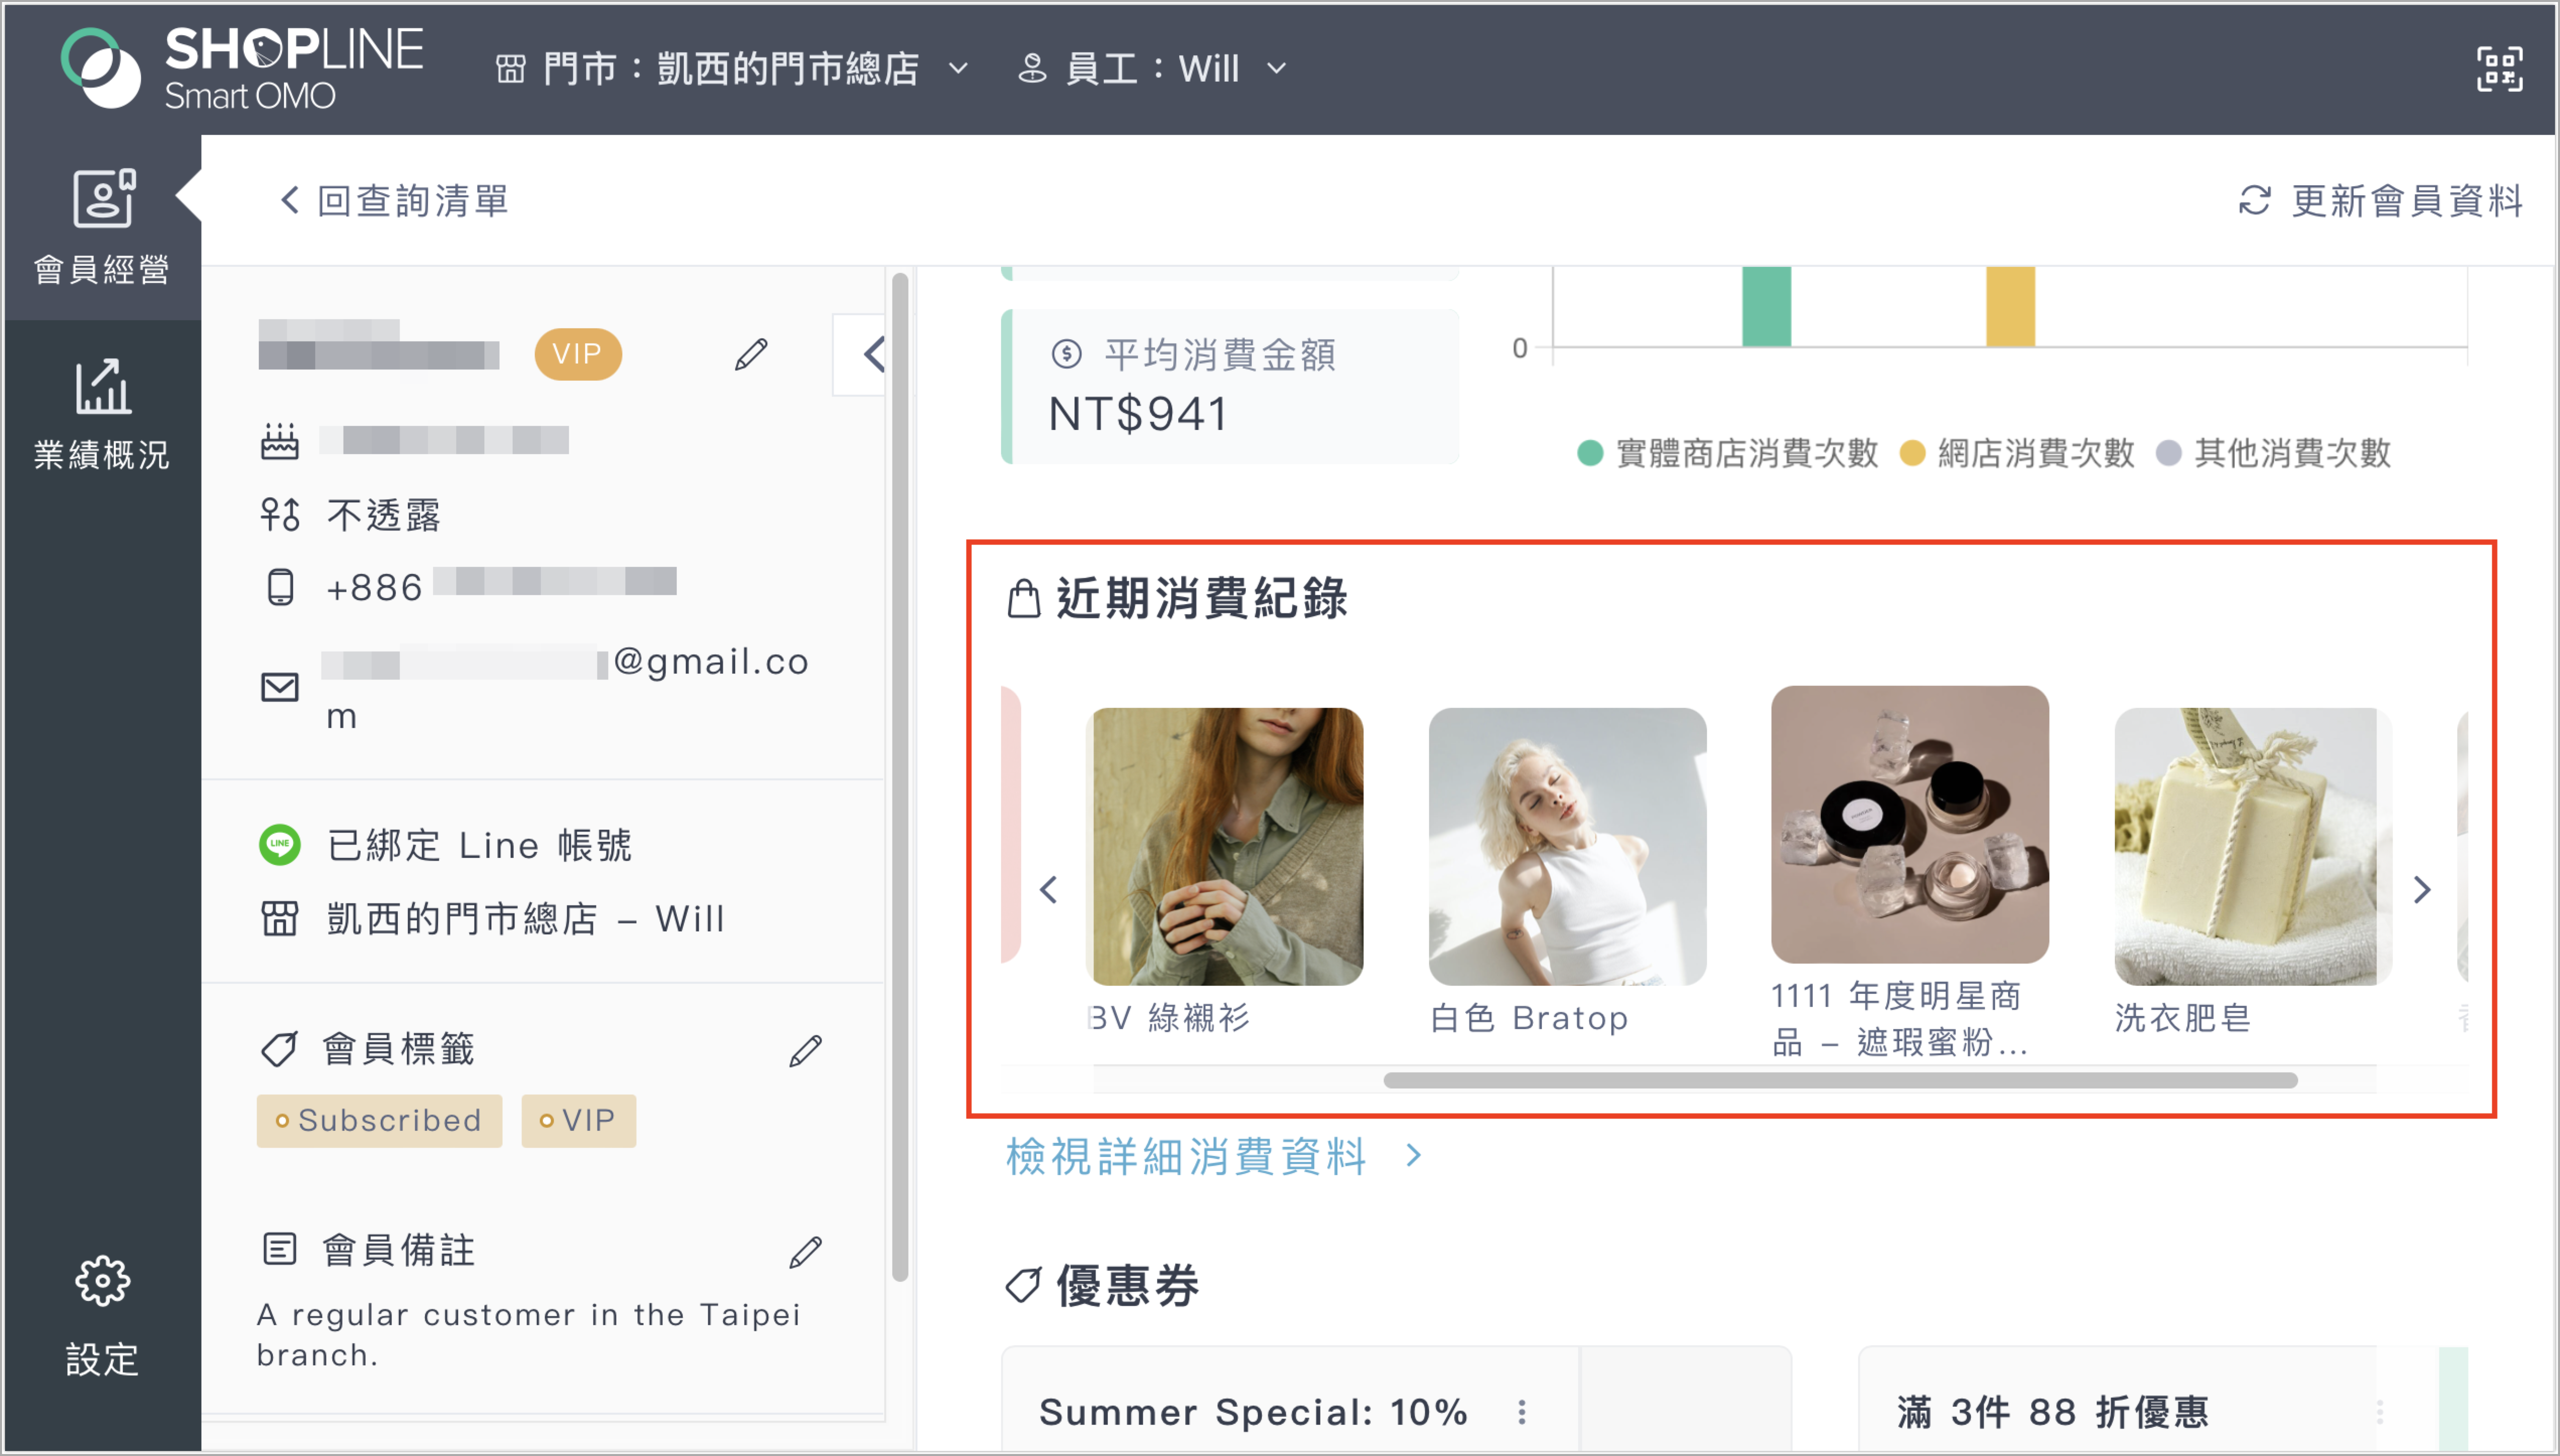This screenshot has height=1456, width=2560.
Task: Edit 會員備註 with its pencil icon
Action: coord(805,1251)
